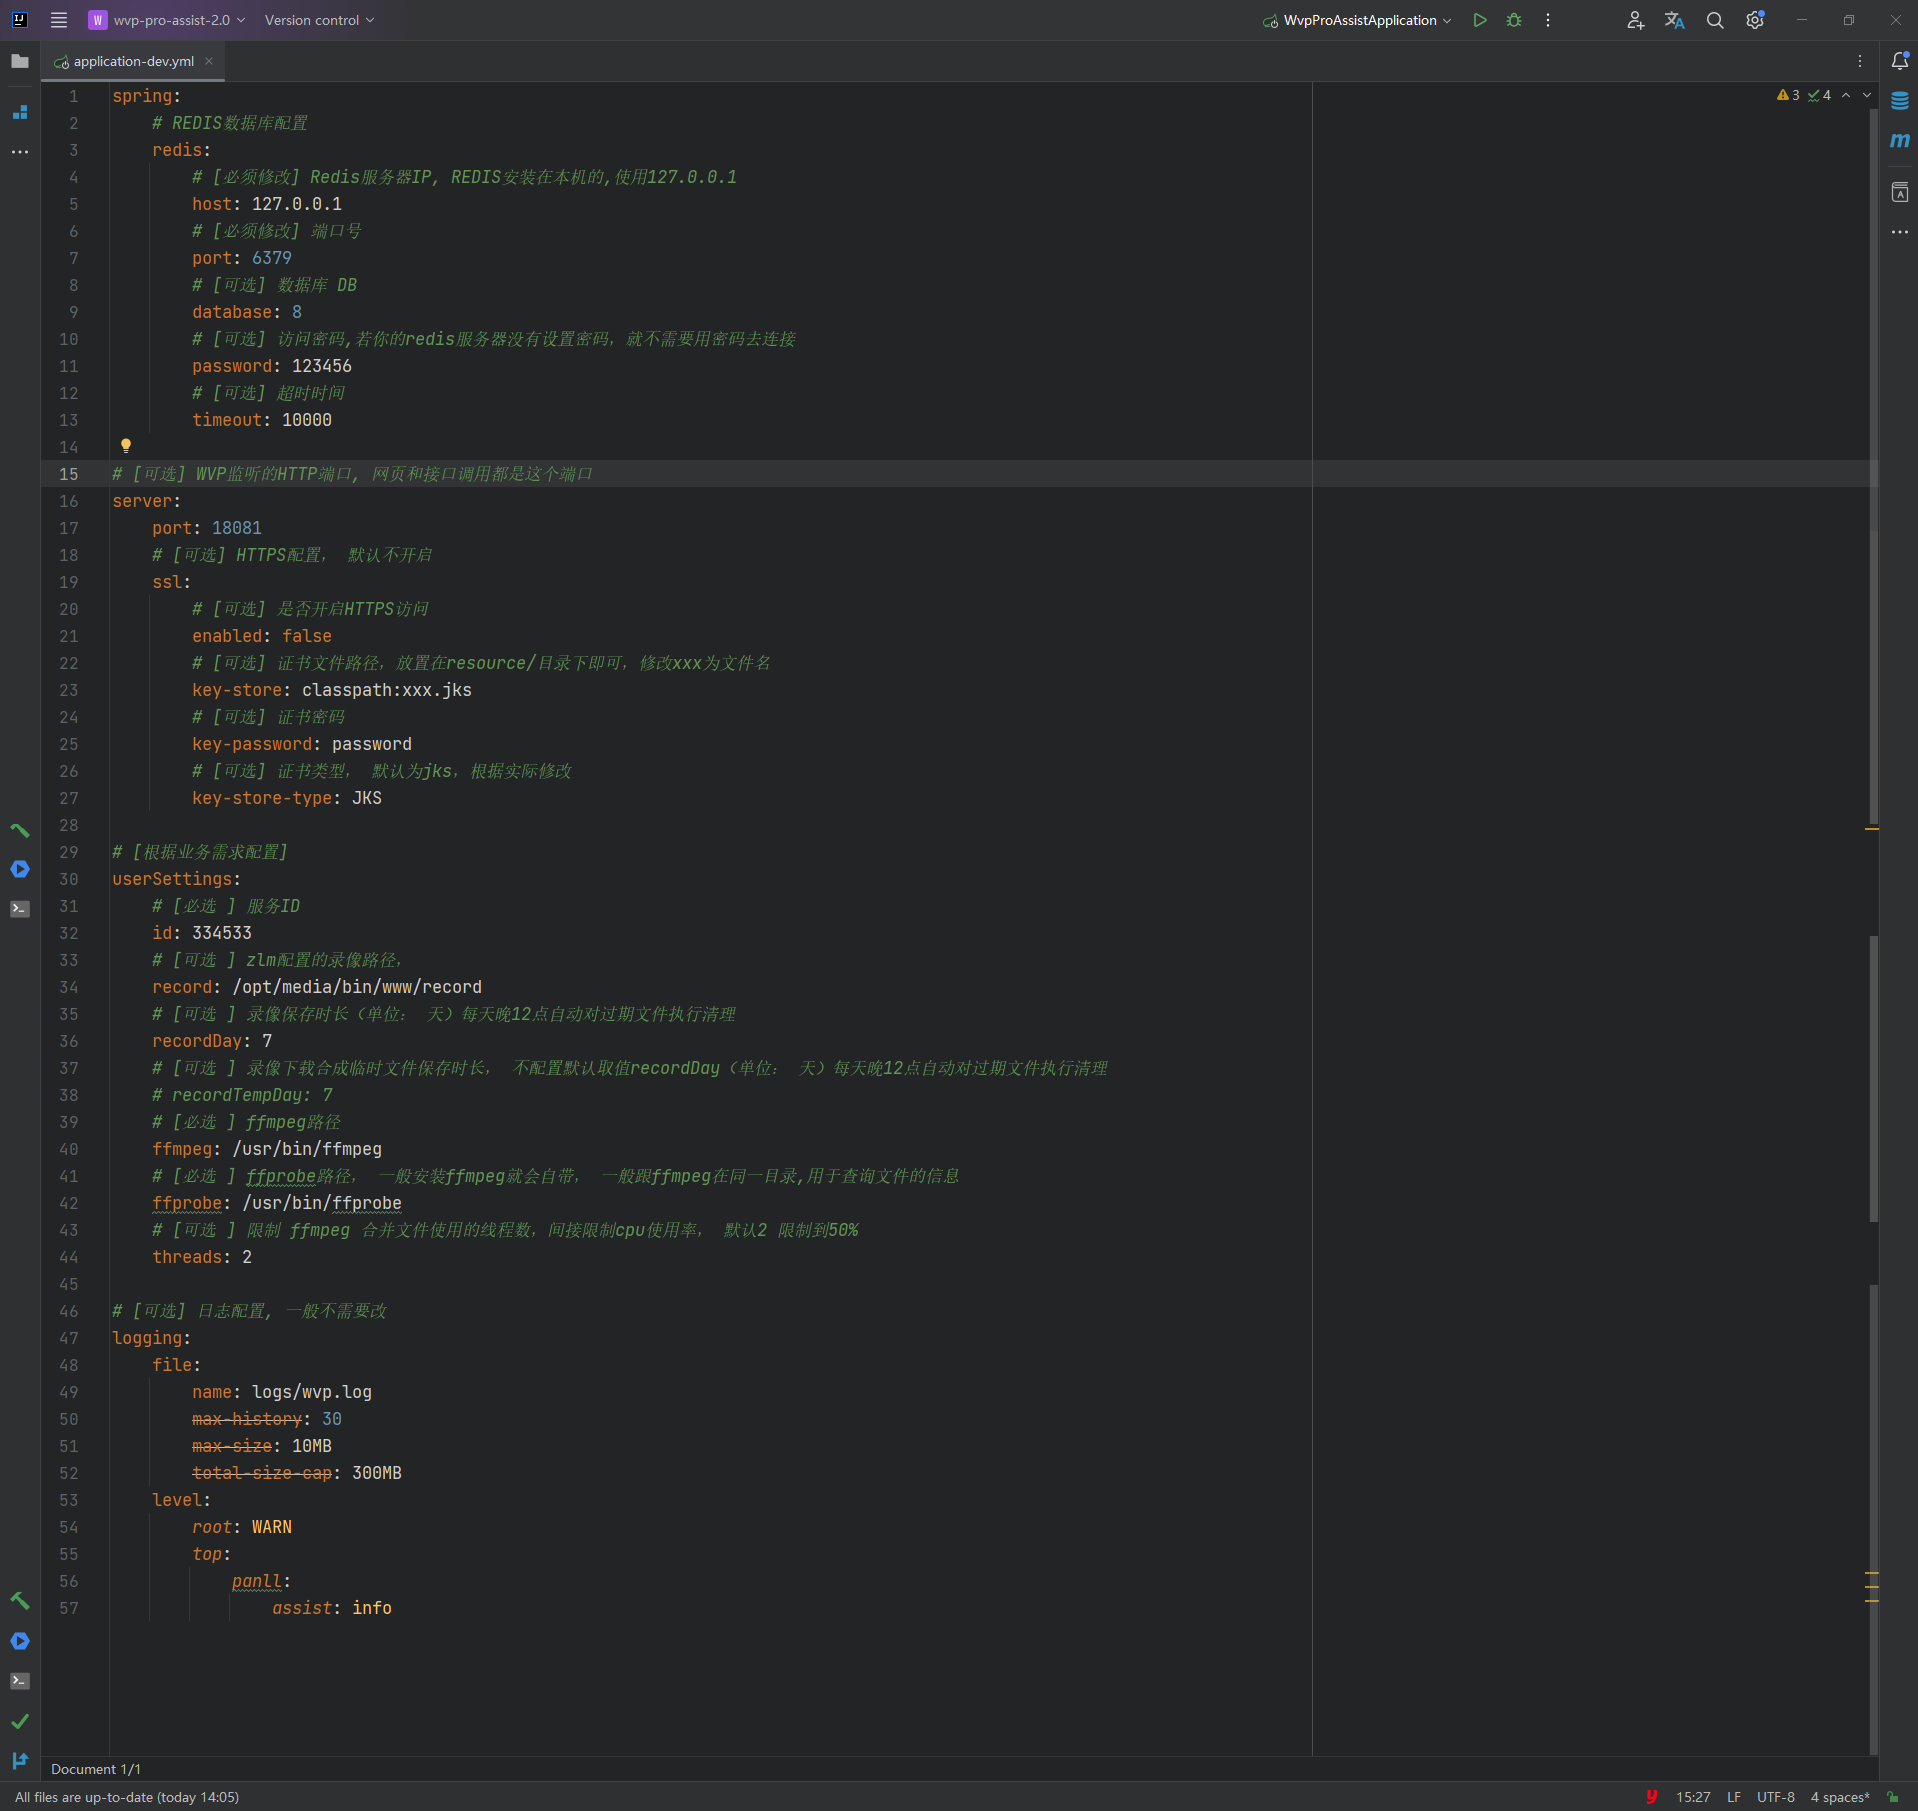Run WvpProAssistApplication with the play button
The width and height of the screenshot is (1918, 1811).
[x=1480, y=20]
